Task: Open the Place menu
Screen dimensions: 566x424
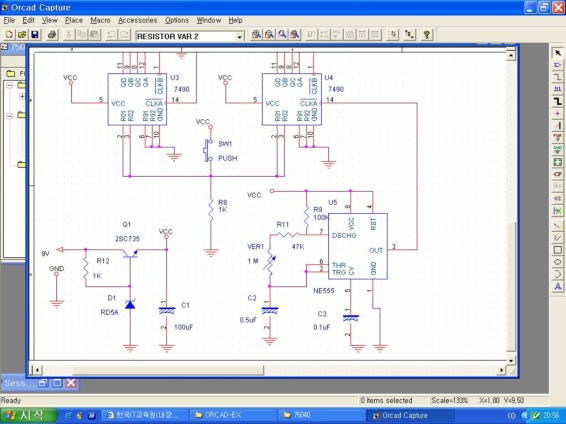Action: tap(74, 20)
